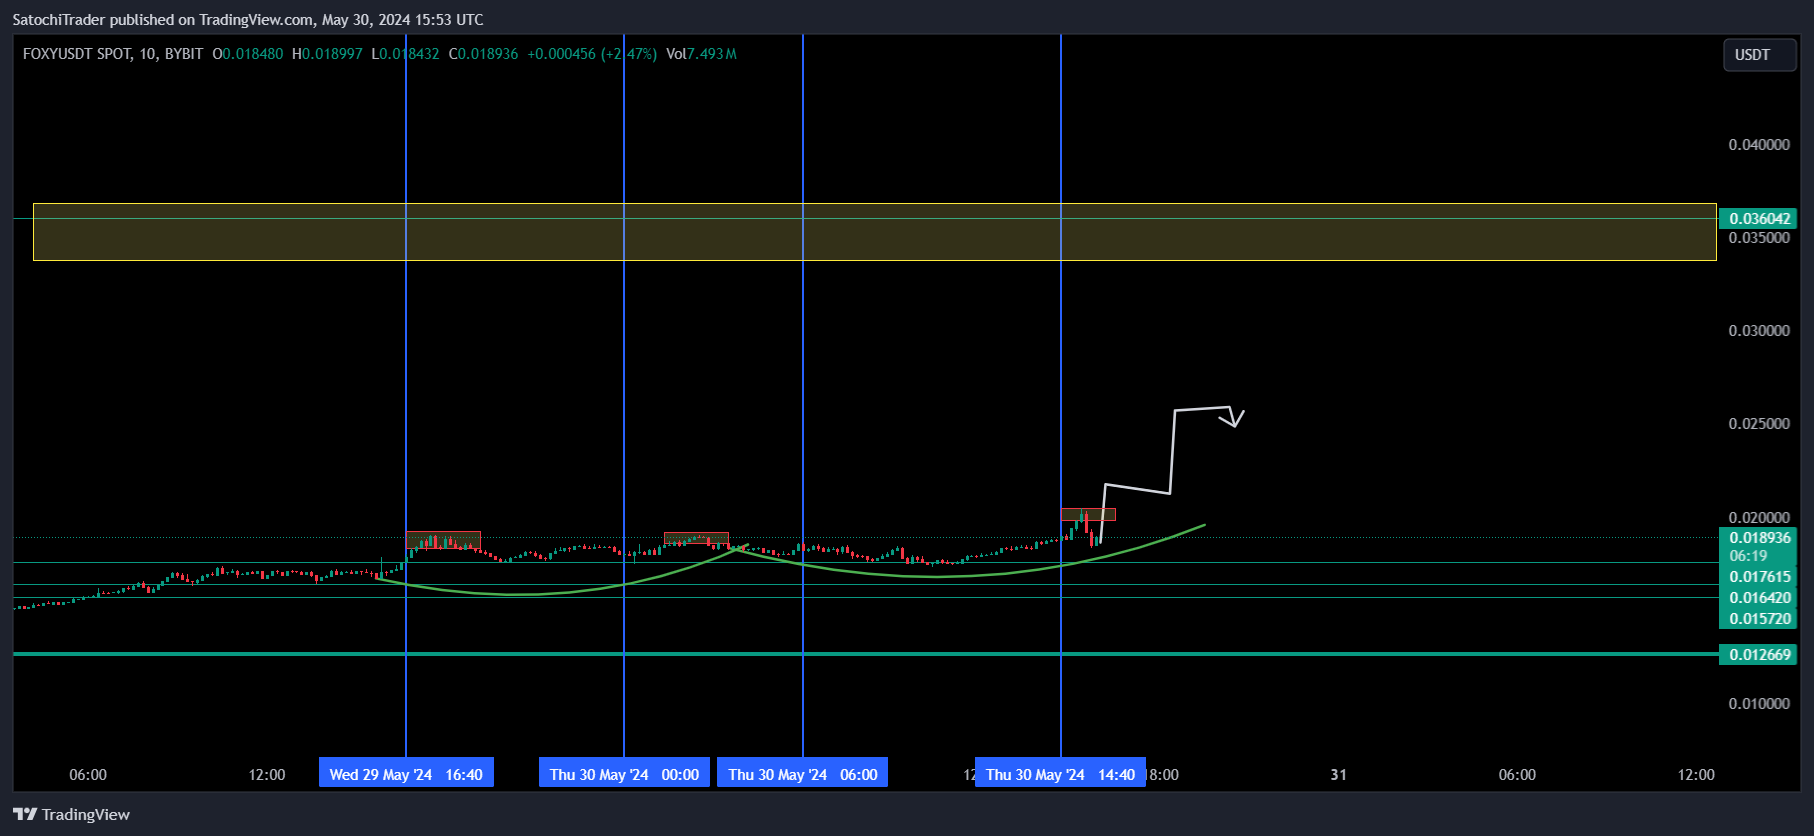1814x836 pixels.
Task: Click the 0.030000 price axis tick
Action: 1759,331
